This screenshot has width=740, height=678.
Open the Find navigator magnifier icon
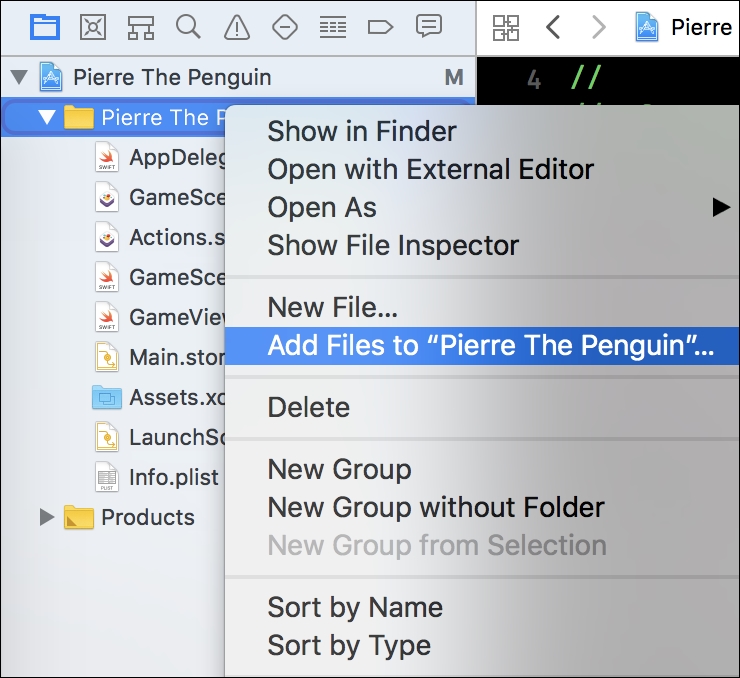click(x=188, y=26)
